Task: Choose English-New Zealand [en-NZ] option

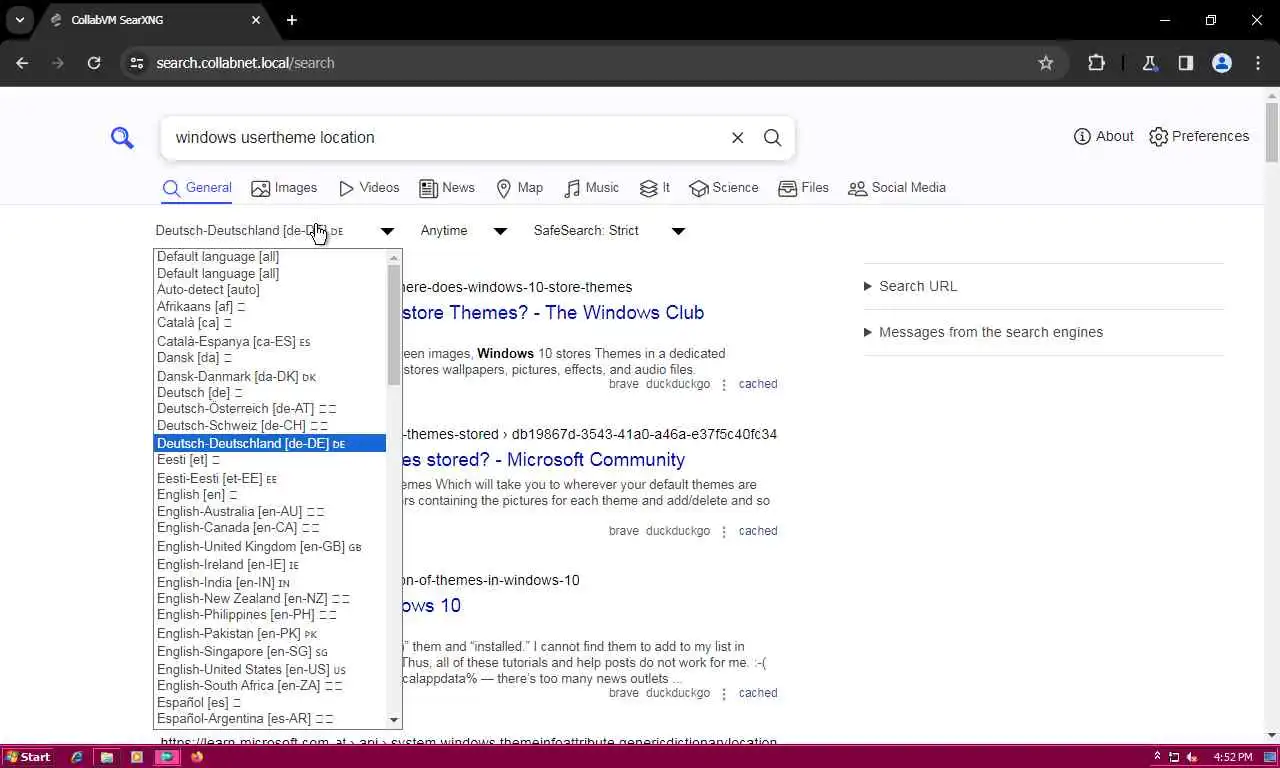Action: click(x=270, y=599)
